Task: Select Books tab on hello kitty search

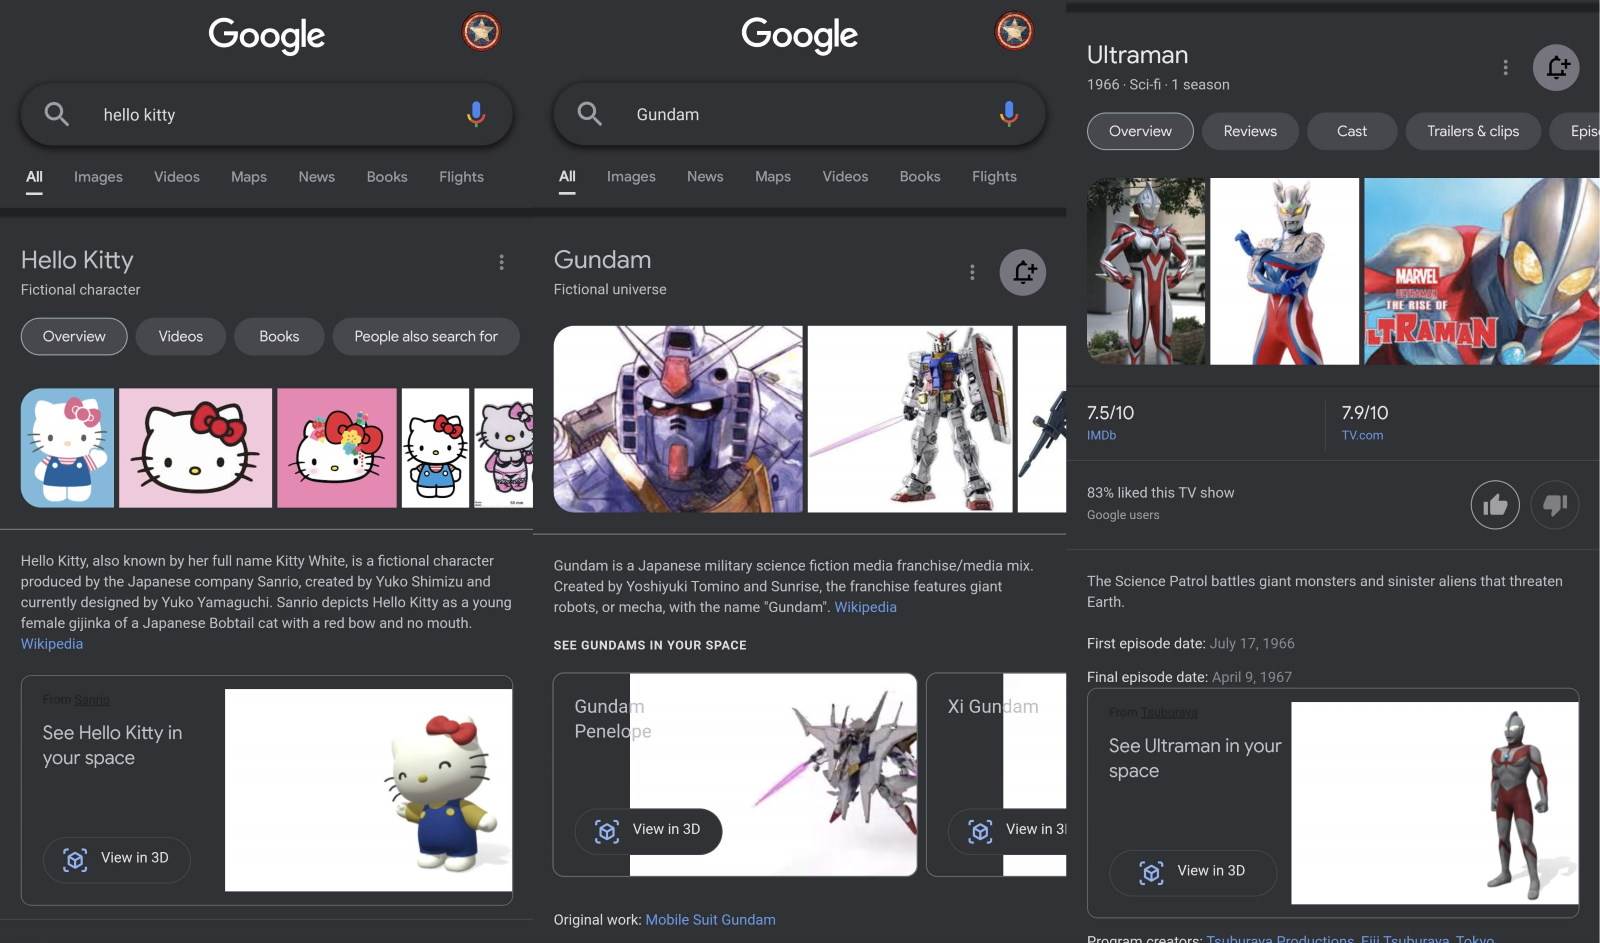Action: click(x=387, y=177)
